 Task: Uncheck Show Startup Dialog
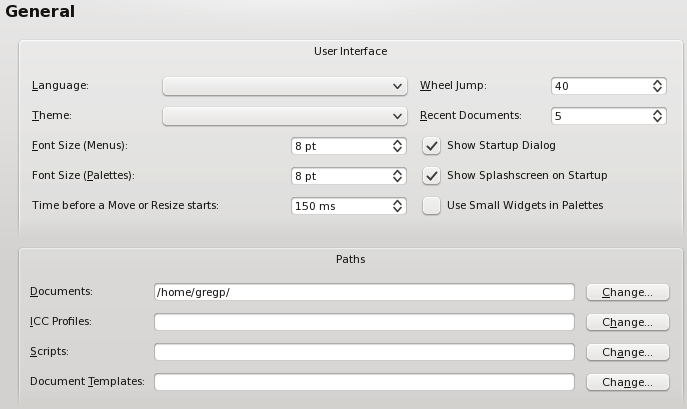coord(432,146)
